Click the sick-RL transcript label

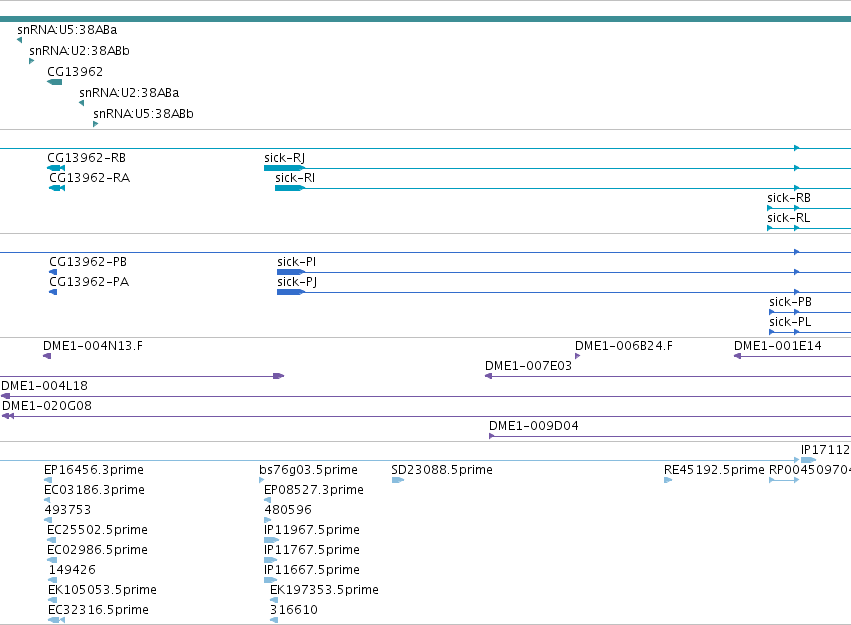[x=789, y=218]
